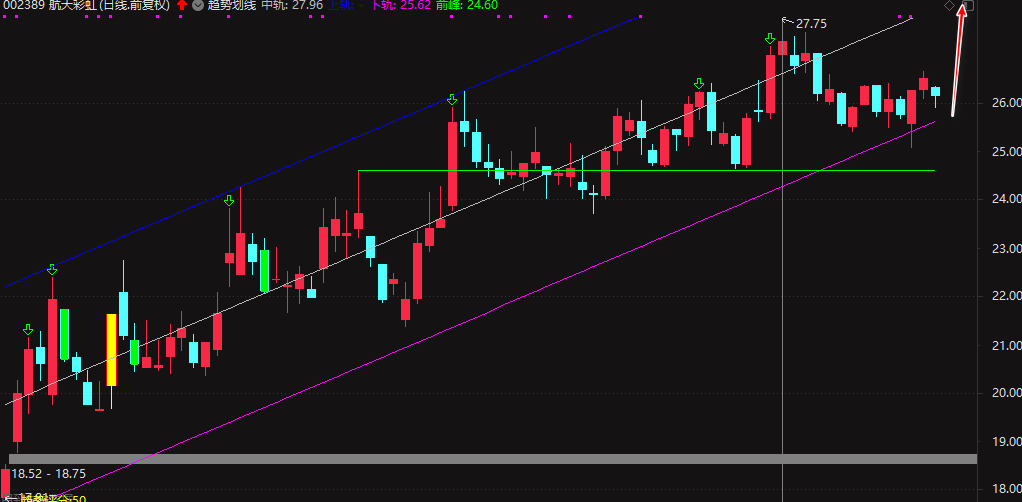Click the 趋势划线 indicator name
Image resolution: width=1022 pixels, height=502 pixels.
click(x=232, y=6)
